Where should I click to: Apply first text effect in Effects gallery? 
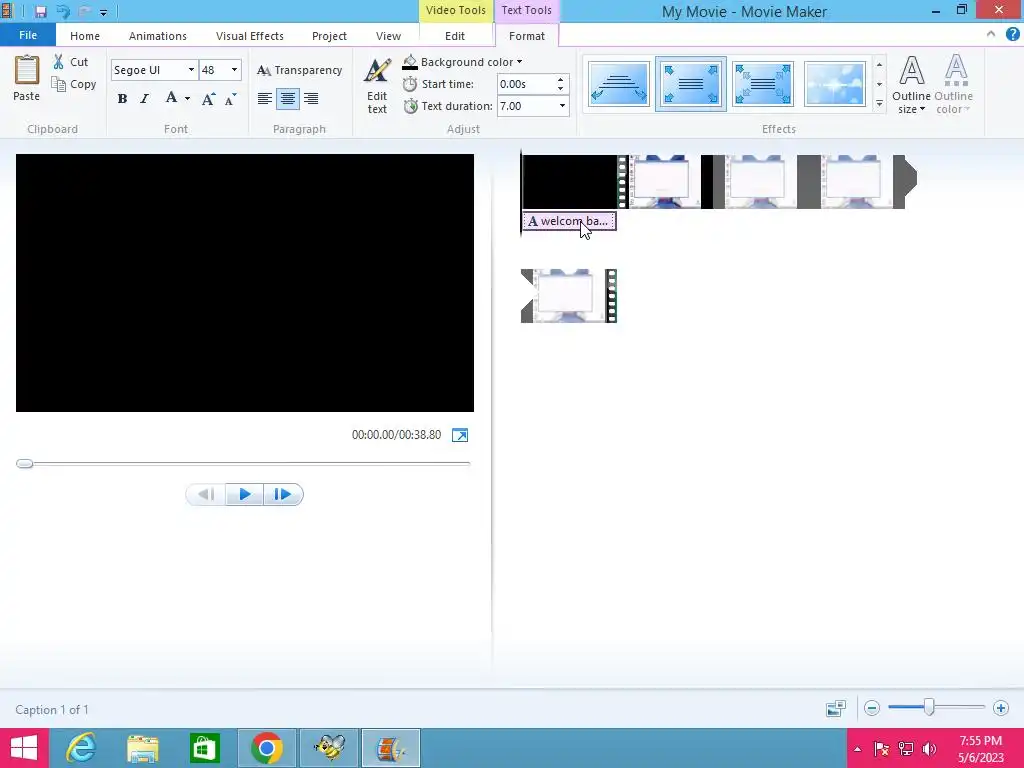click(x=618, y=84)
